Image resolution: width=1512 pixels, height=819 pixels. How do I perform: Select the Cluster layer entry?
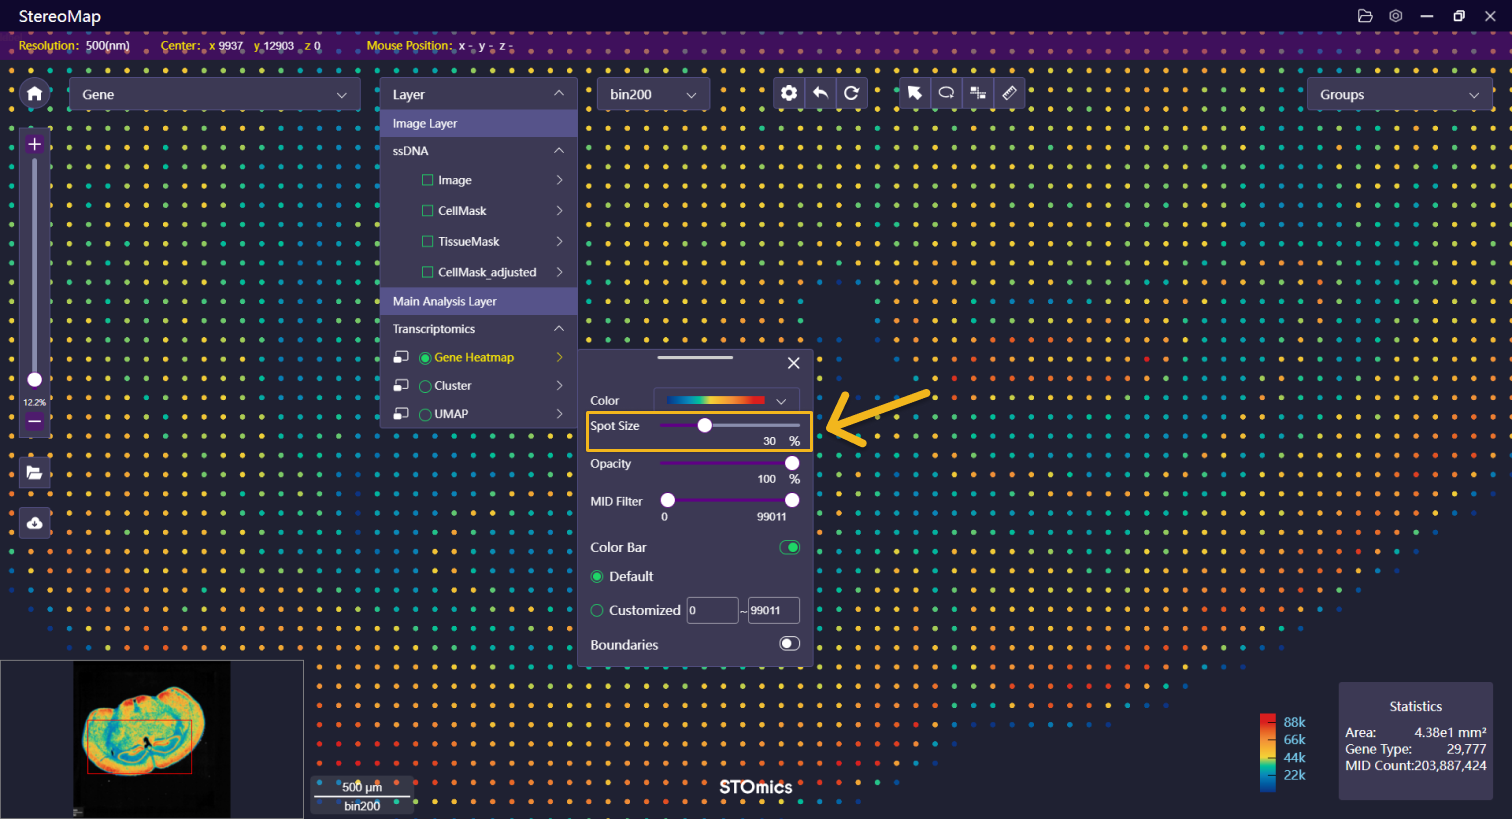452,386
